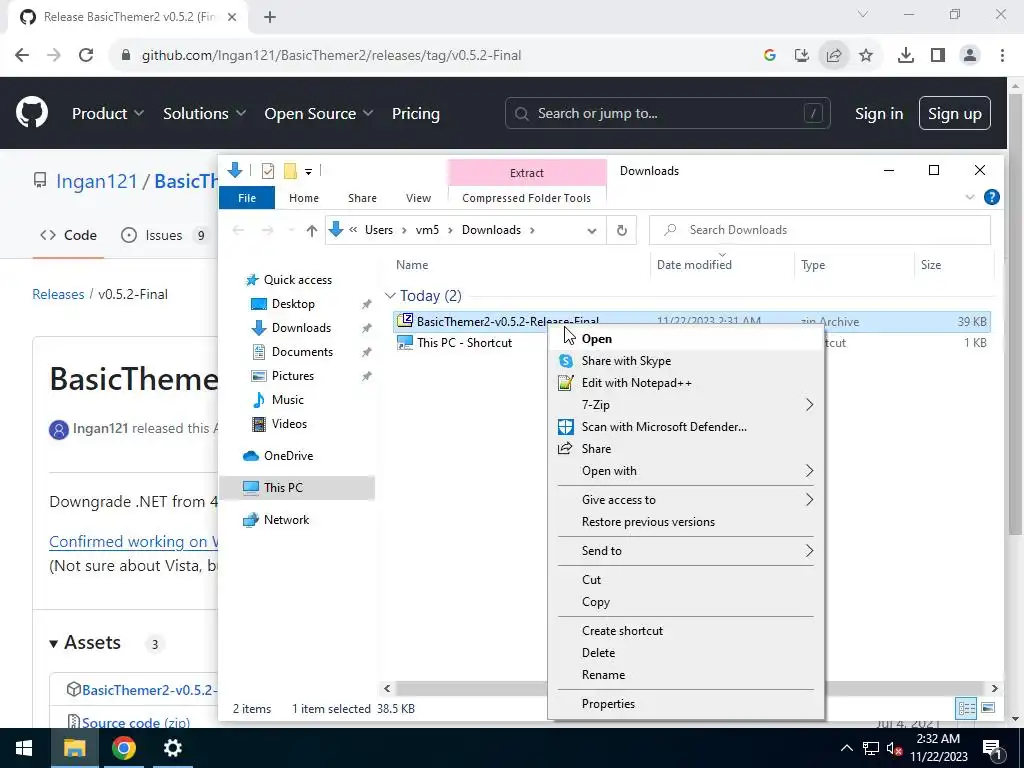Open a new Chrome tab
This screenshot has width=1024, height=768.
(x=270, y=17)
